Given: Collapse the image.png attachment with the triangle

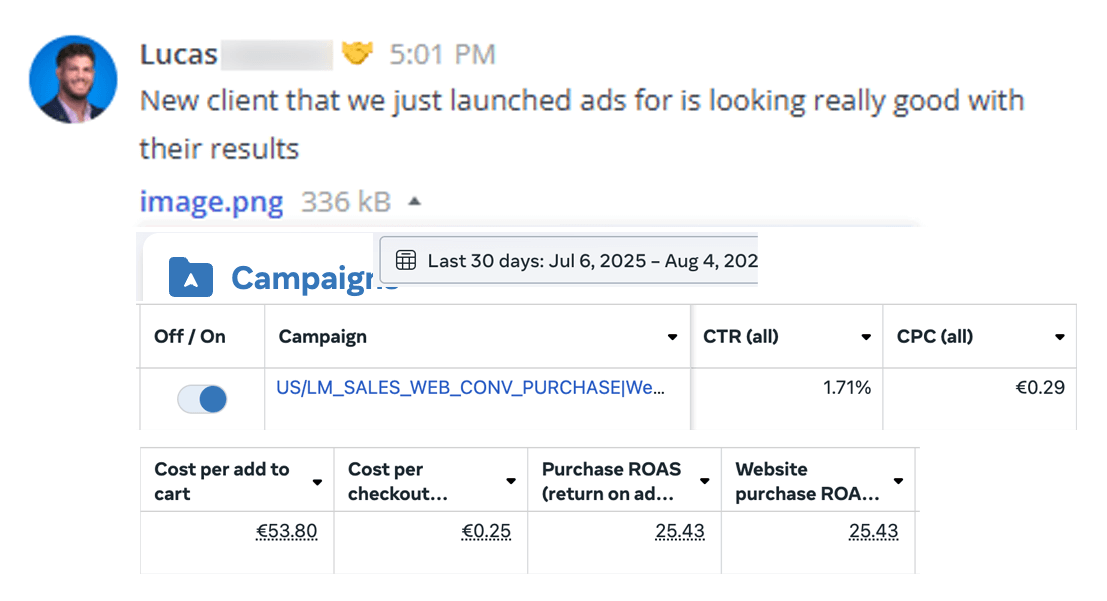Looking at the screenshot, I should [x=415, y=202].
